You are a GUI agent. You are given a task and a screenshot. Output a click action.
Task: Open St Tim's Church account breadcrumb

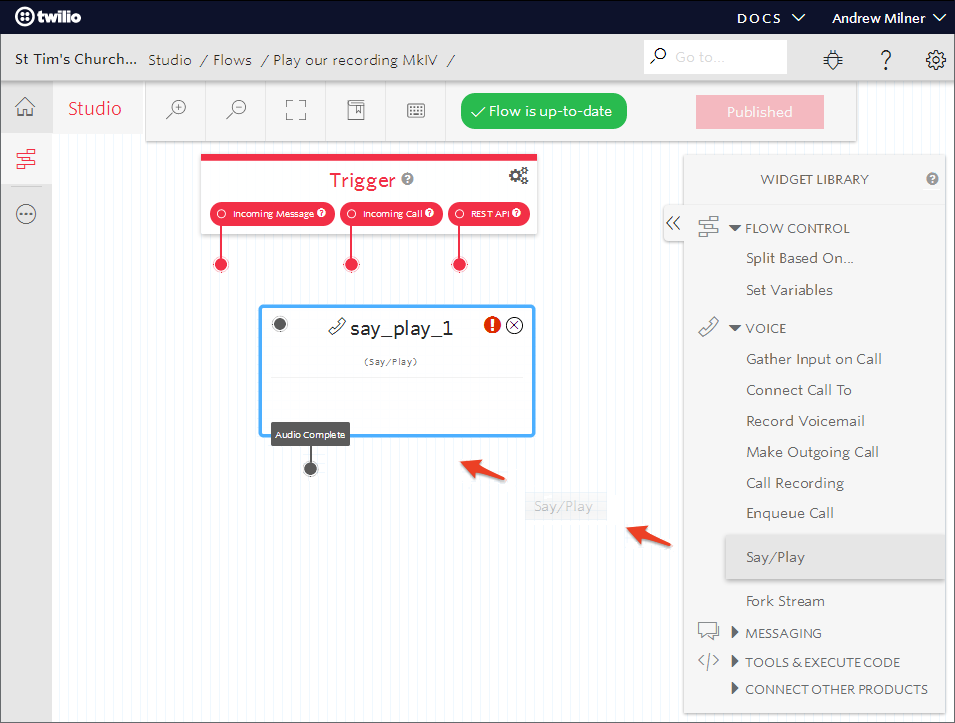[76, 59]
